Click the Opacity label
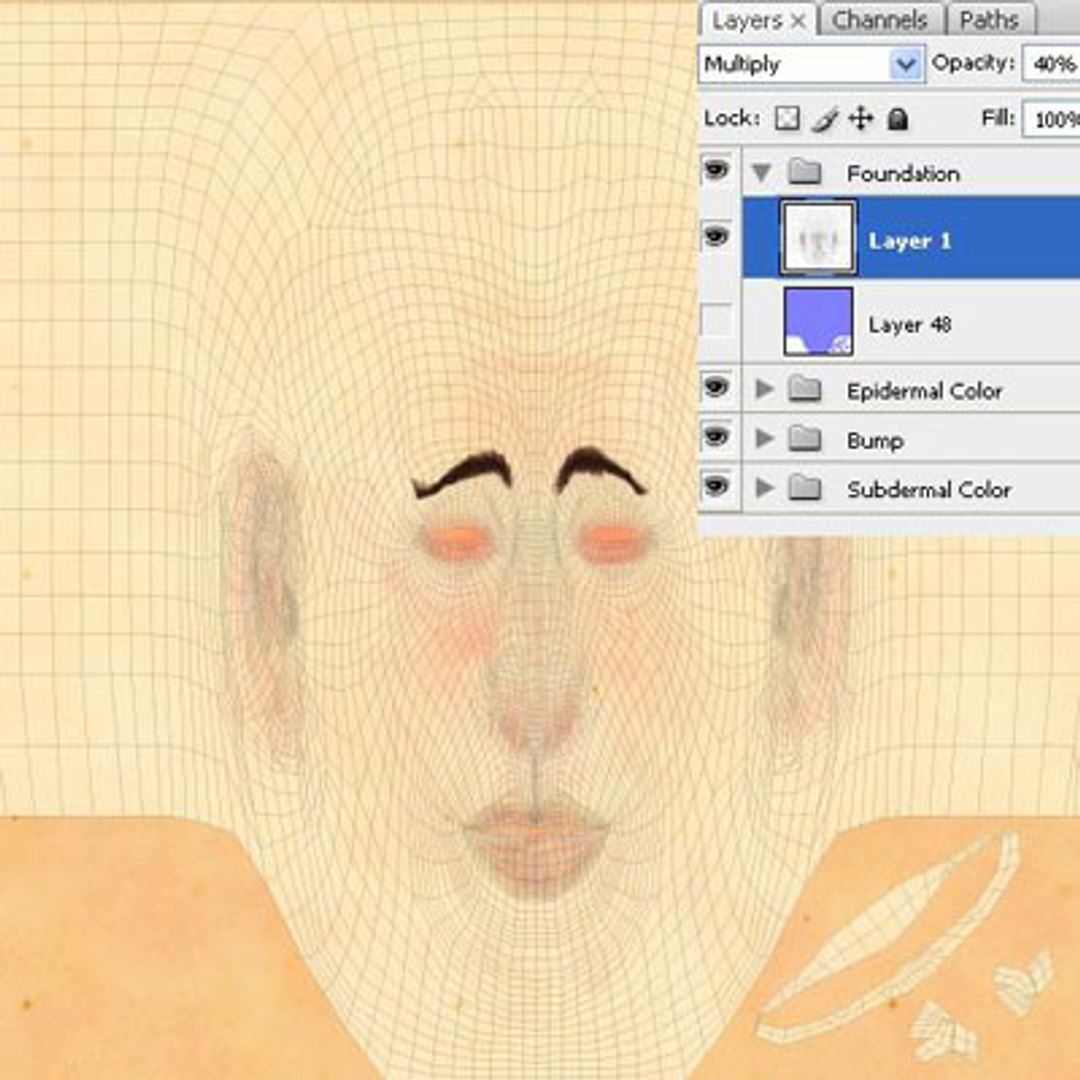The height and width of the screenshot is (1080, 1080). point(973,63)
